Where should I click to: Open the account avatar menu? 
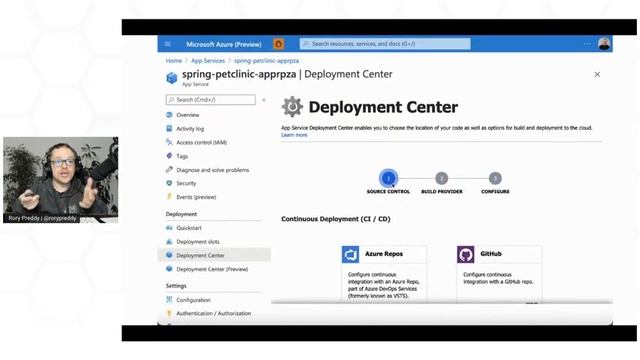pos(604,44)
